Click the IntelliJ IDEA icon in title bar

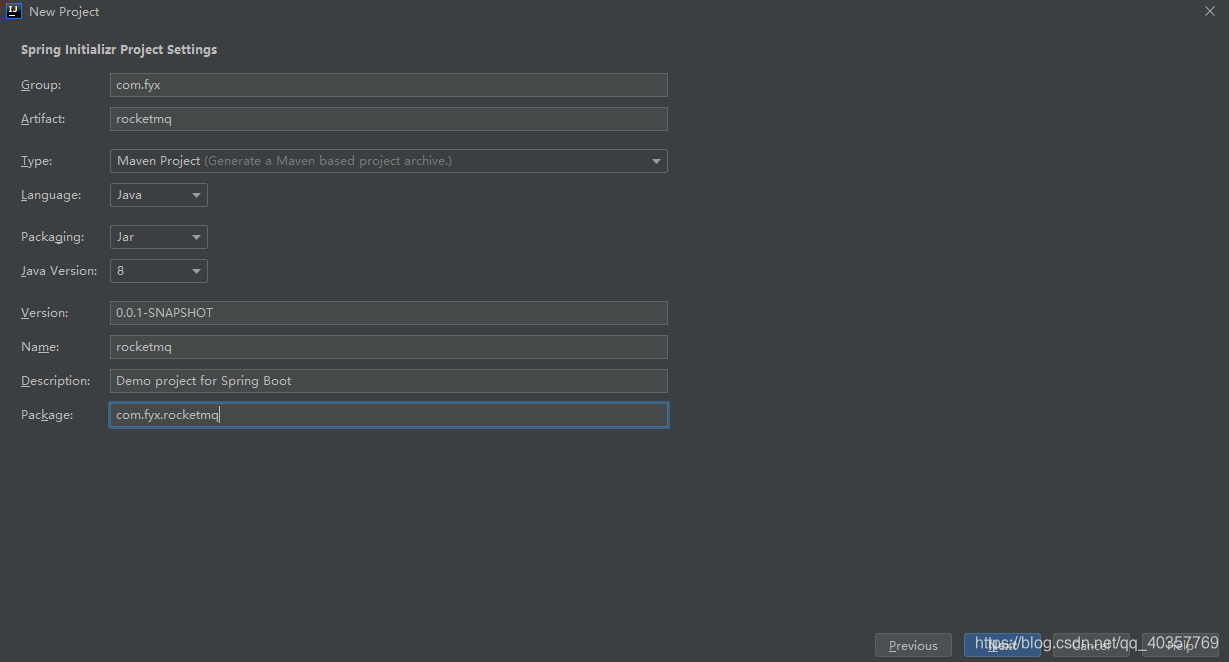(14, 12)
